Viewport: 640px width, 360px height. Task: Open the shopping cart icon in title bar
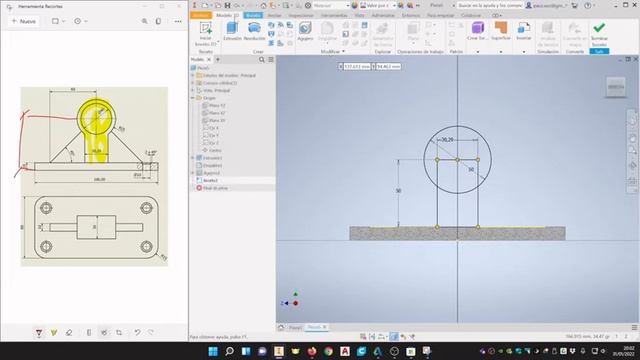(x=575, y=6)
